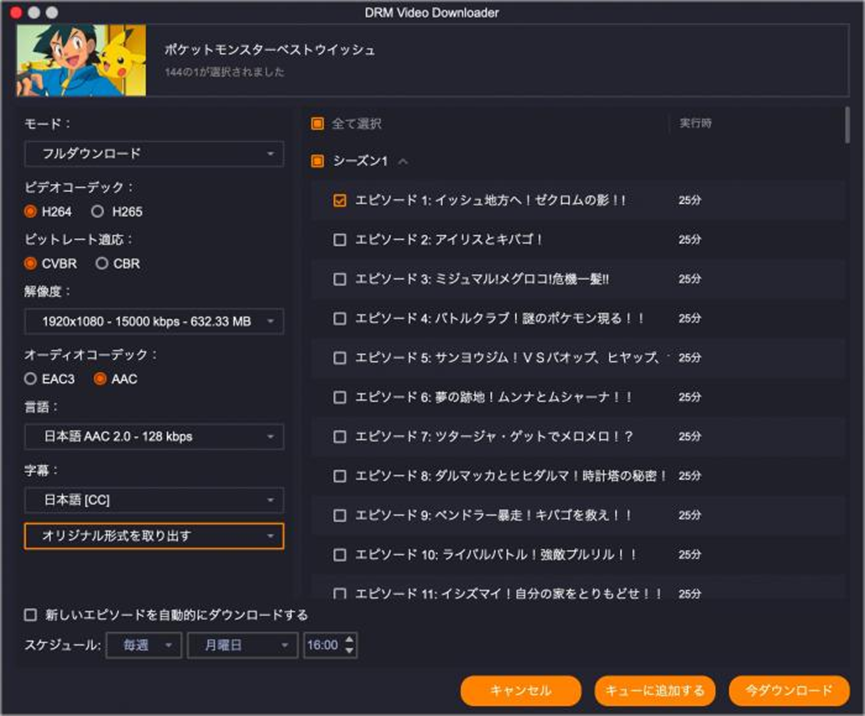Click the 実行時 column header
This screenshot has height=716, width=865.
[695, 124]
